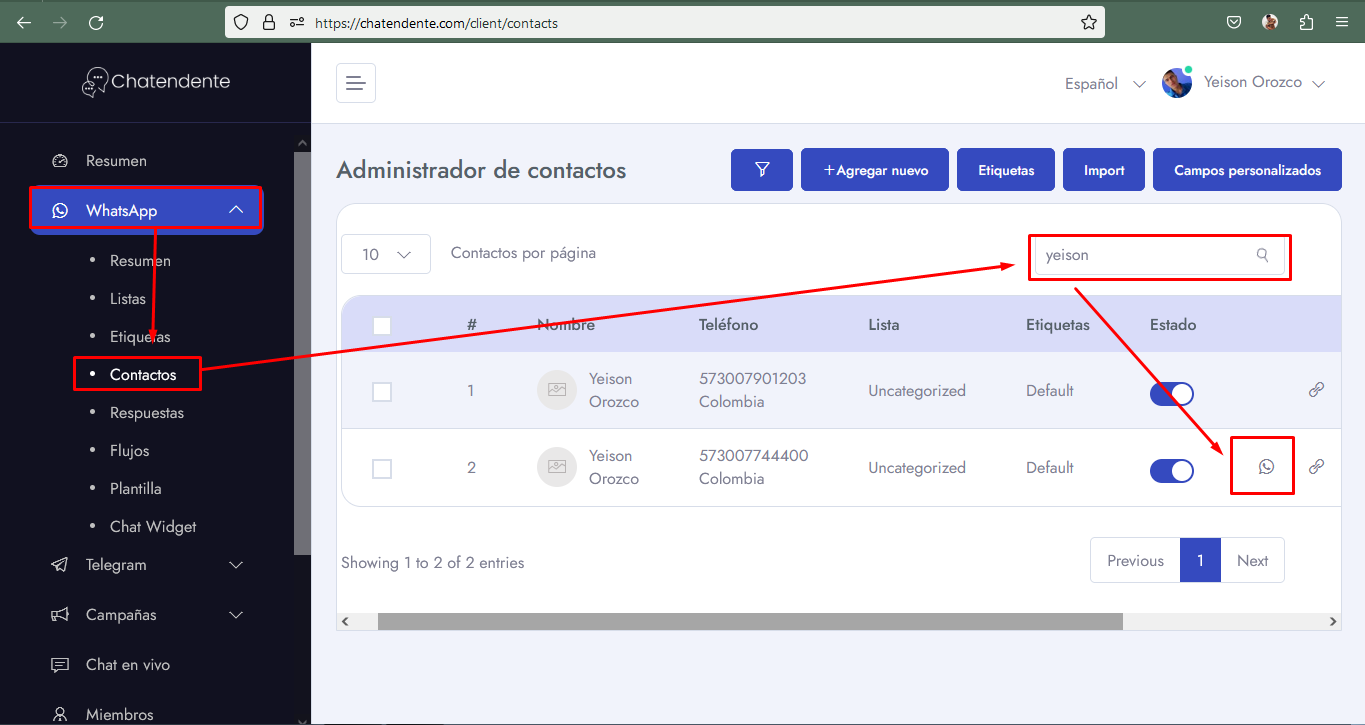The width and height of the screenshot is (1365, 725).
Task: Open the filter funnel button
Action: tap(762, 170)
